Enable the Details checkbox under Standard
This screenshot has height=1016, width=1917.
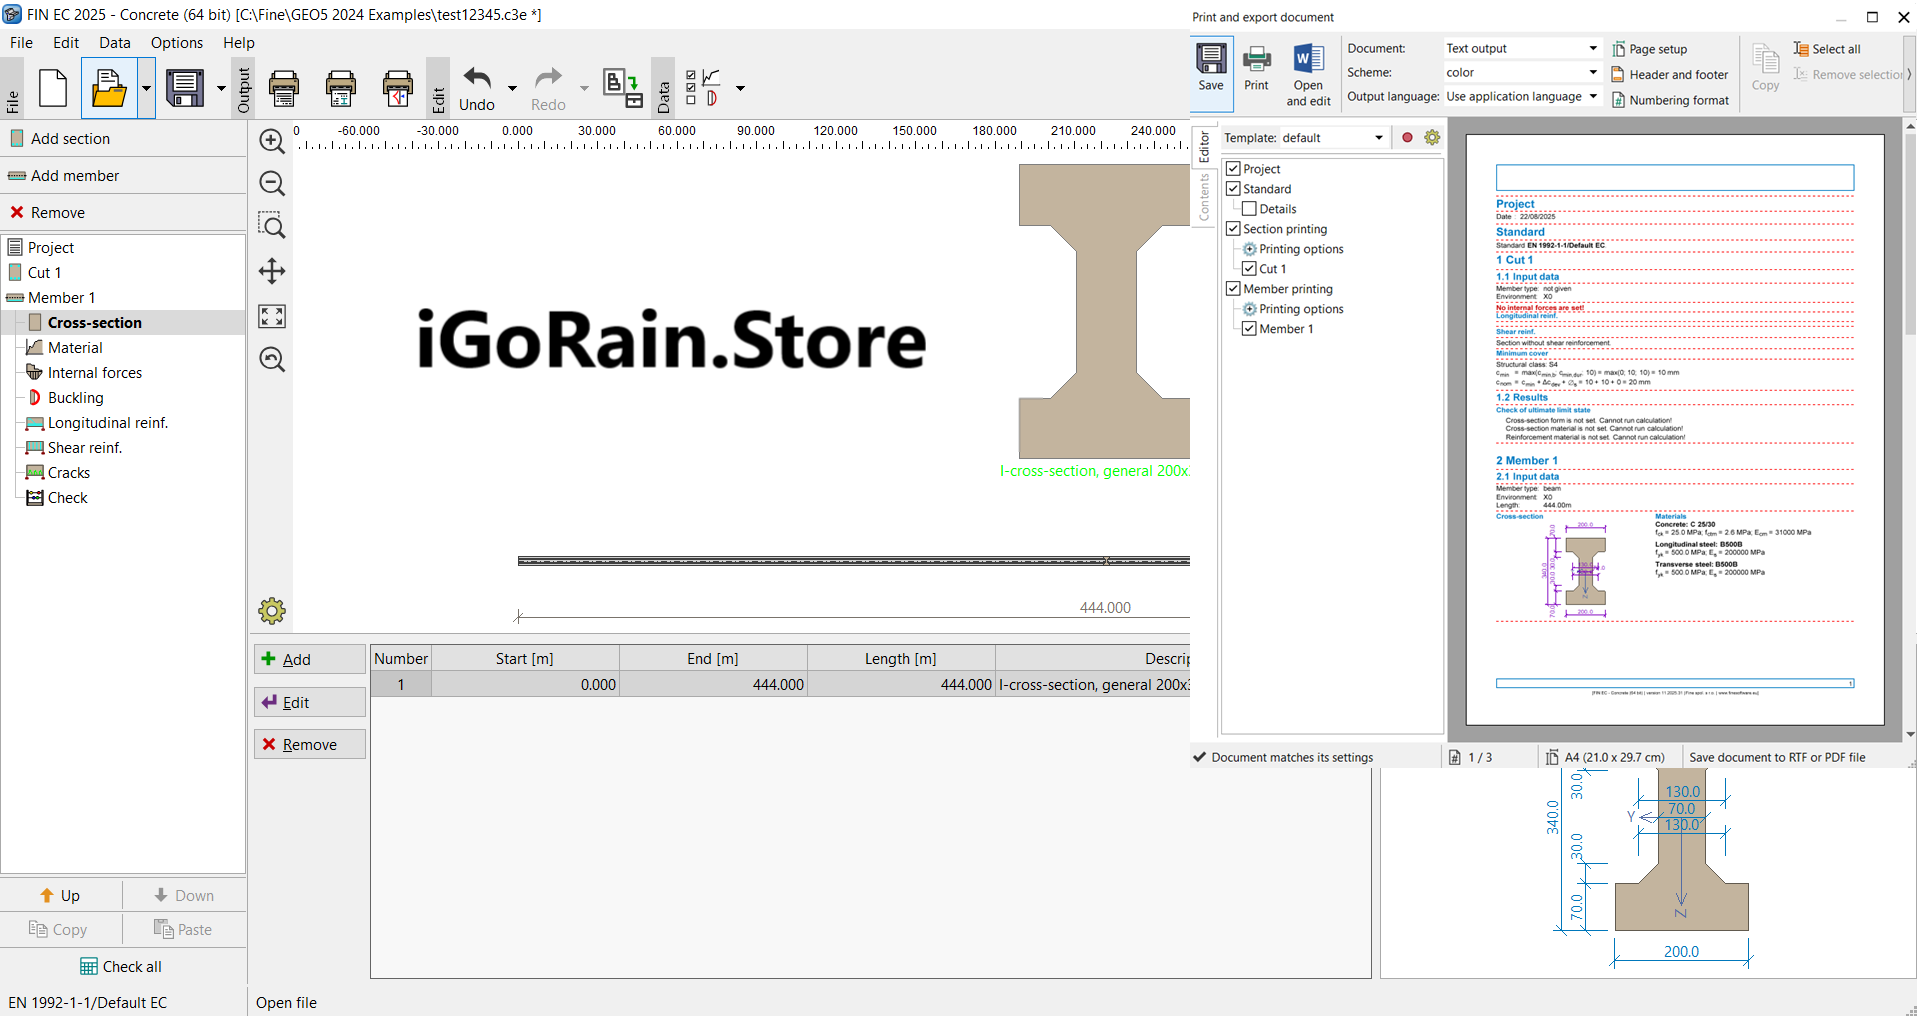click(1249, 209)
